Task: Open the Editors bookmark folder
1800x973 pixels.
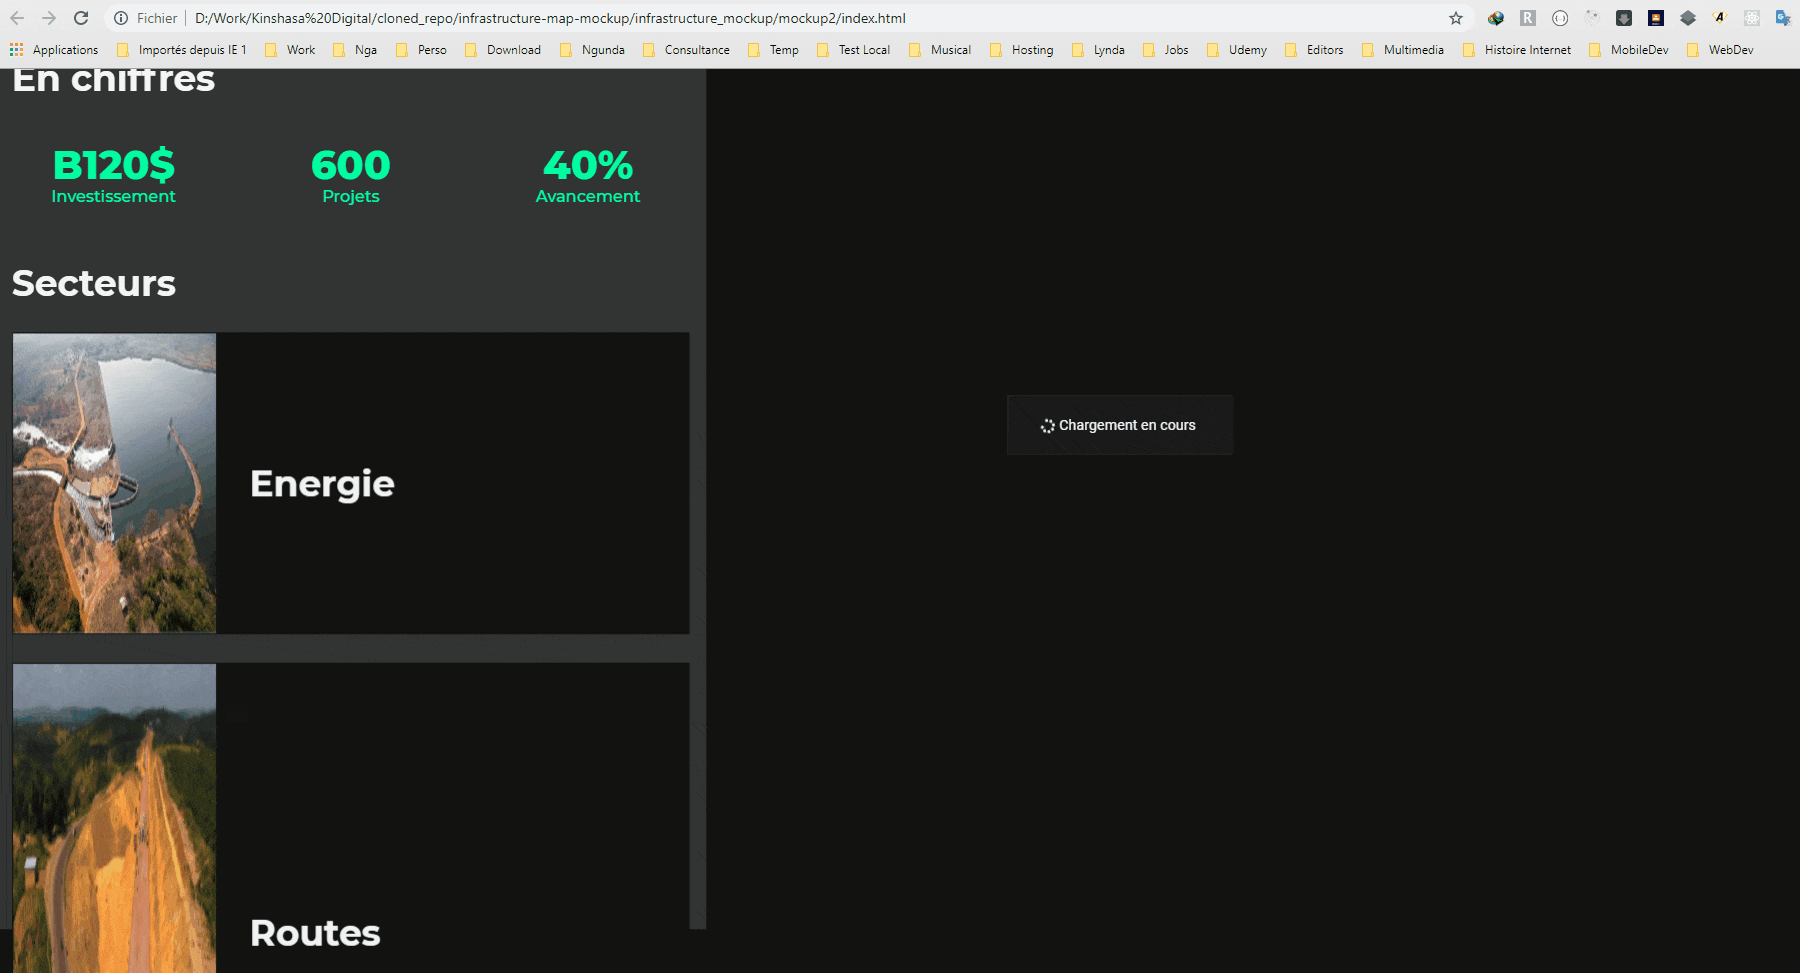Action: tap(1314, 50)
